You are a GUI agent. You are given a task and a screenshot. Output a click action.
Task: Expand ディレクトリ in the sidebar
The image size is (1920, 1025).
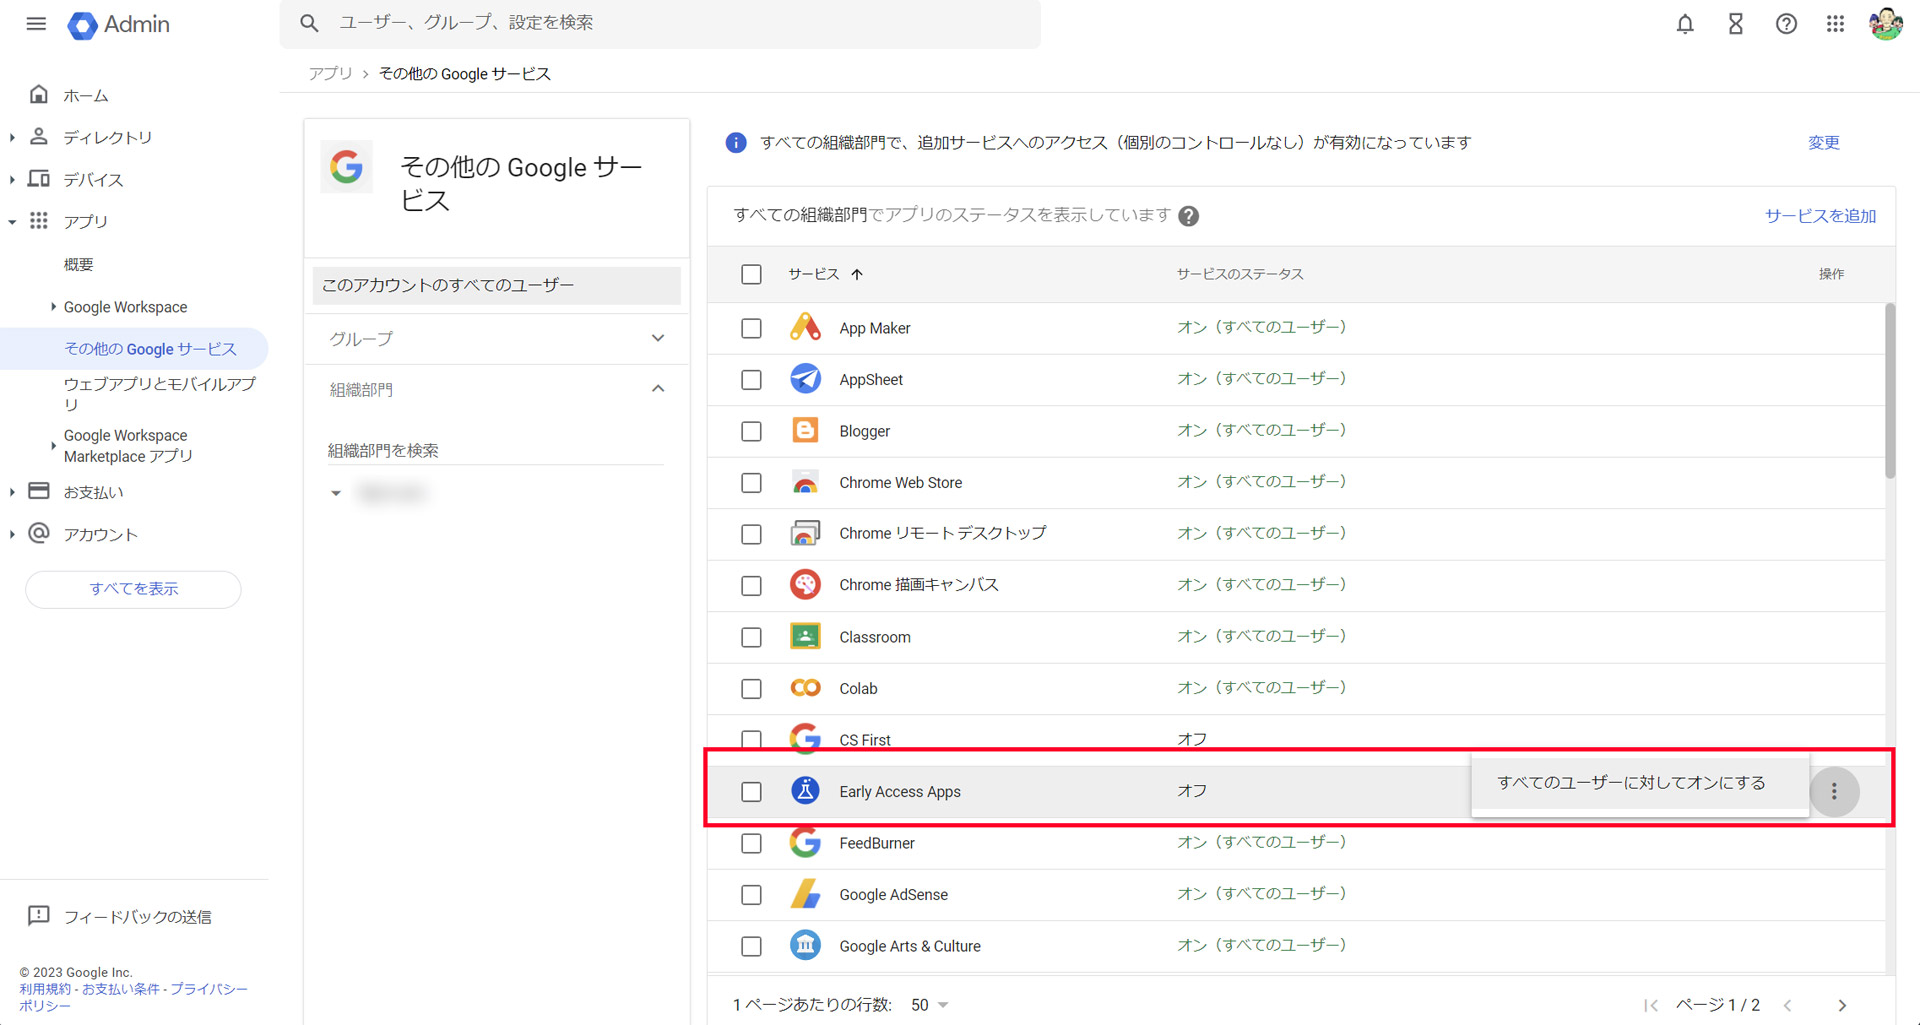pos(12,137)
